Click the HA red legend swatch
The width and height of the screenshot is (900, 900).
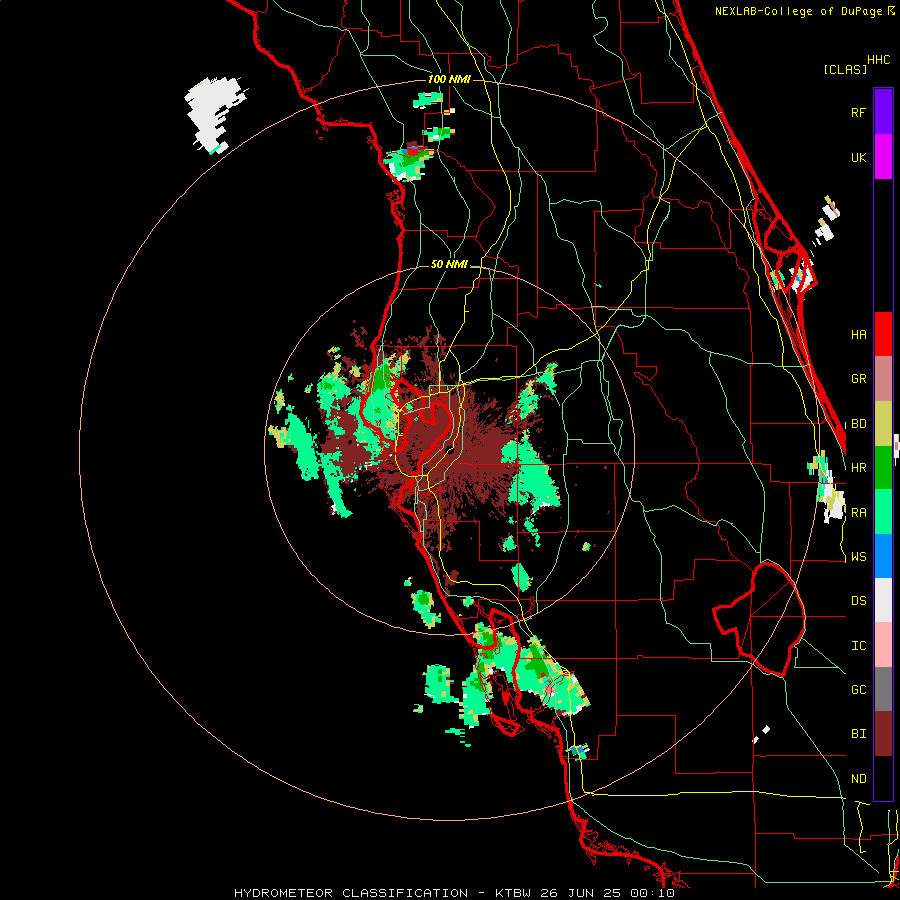(x=883, y=334)
